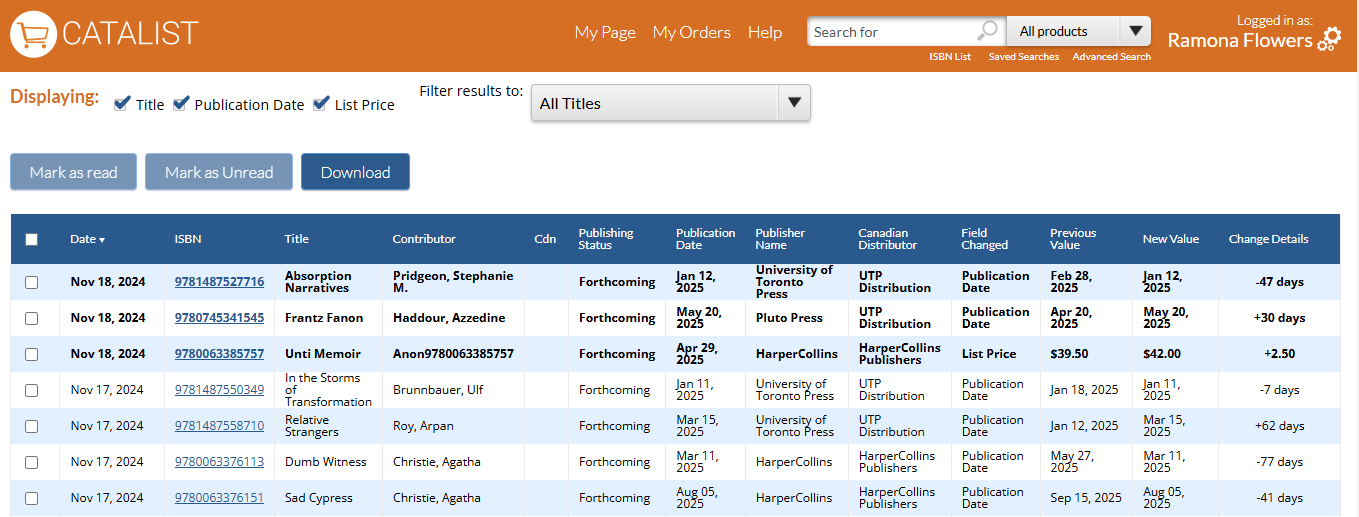Sort by the Date column header
Image resolution: width=1359 pixels, height=517 pixels.
coord(87,239)
